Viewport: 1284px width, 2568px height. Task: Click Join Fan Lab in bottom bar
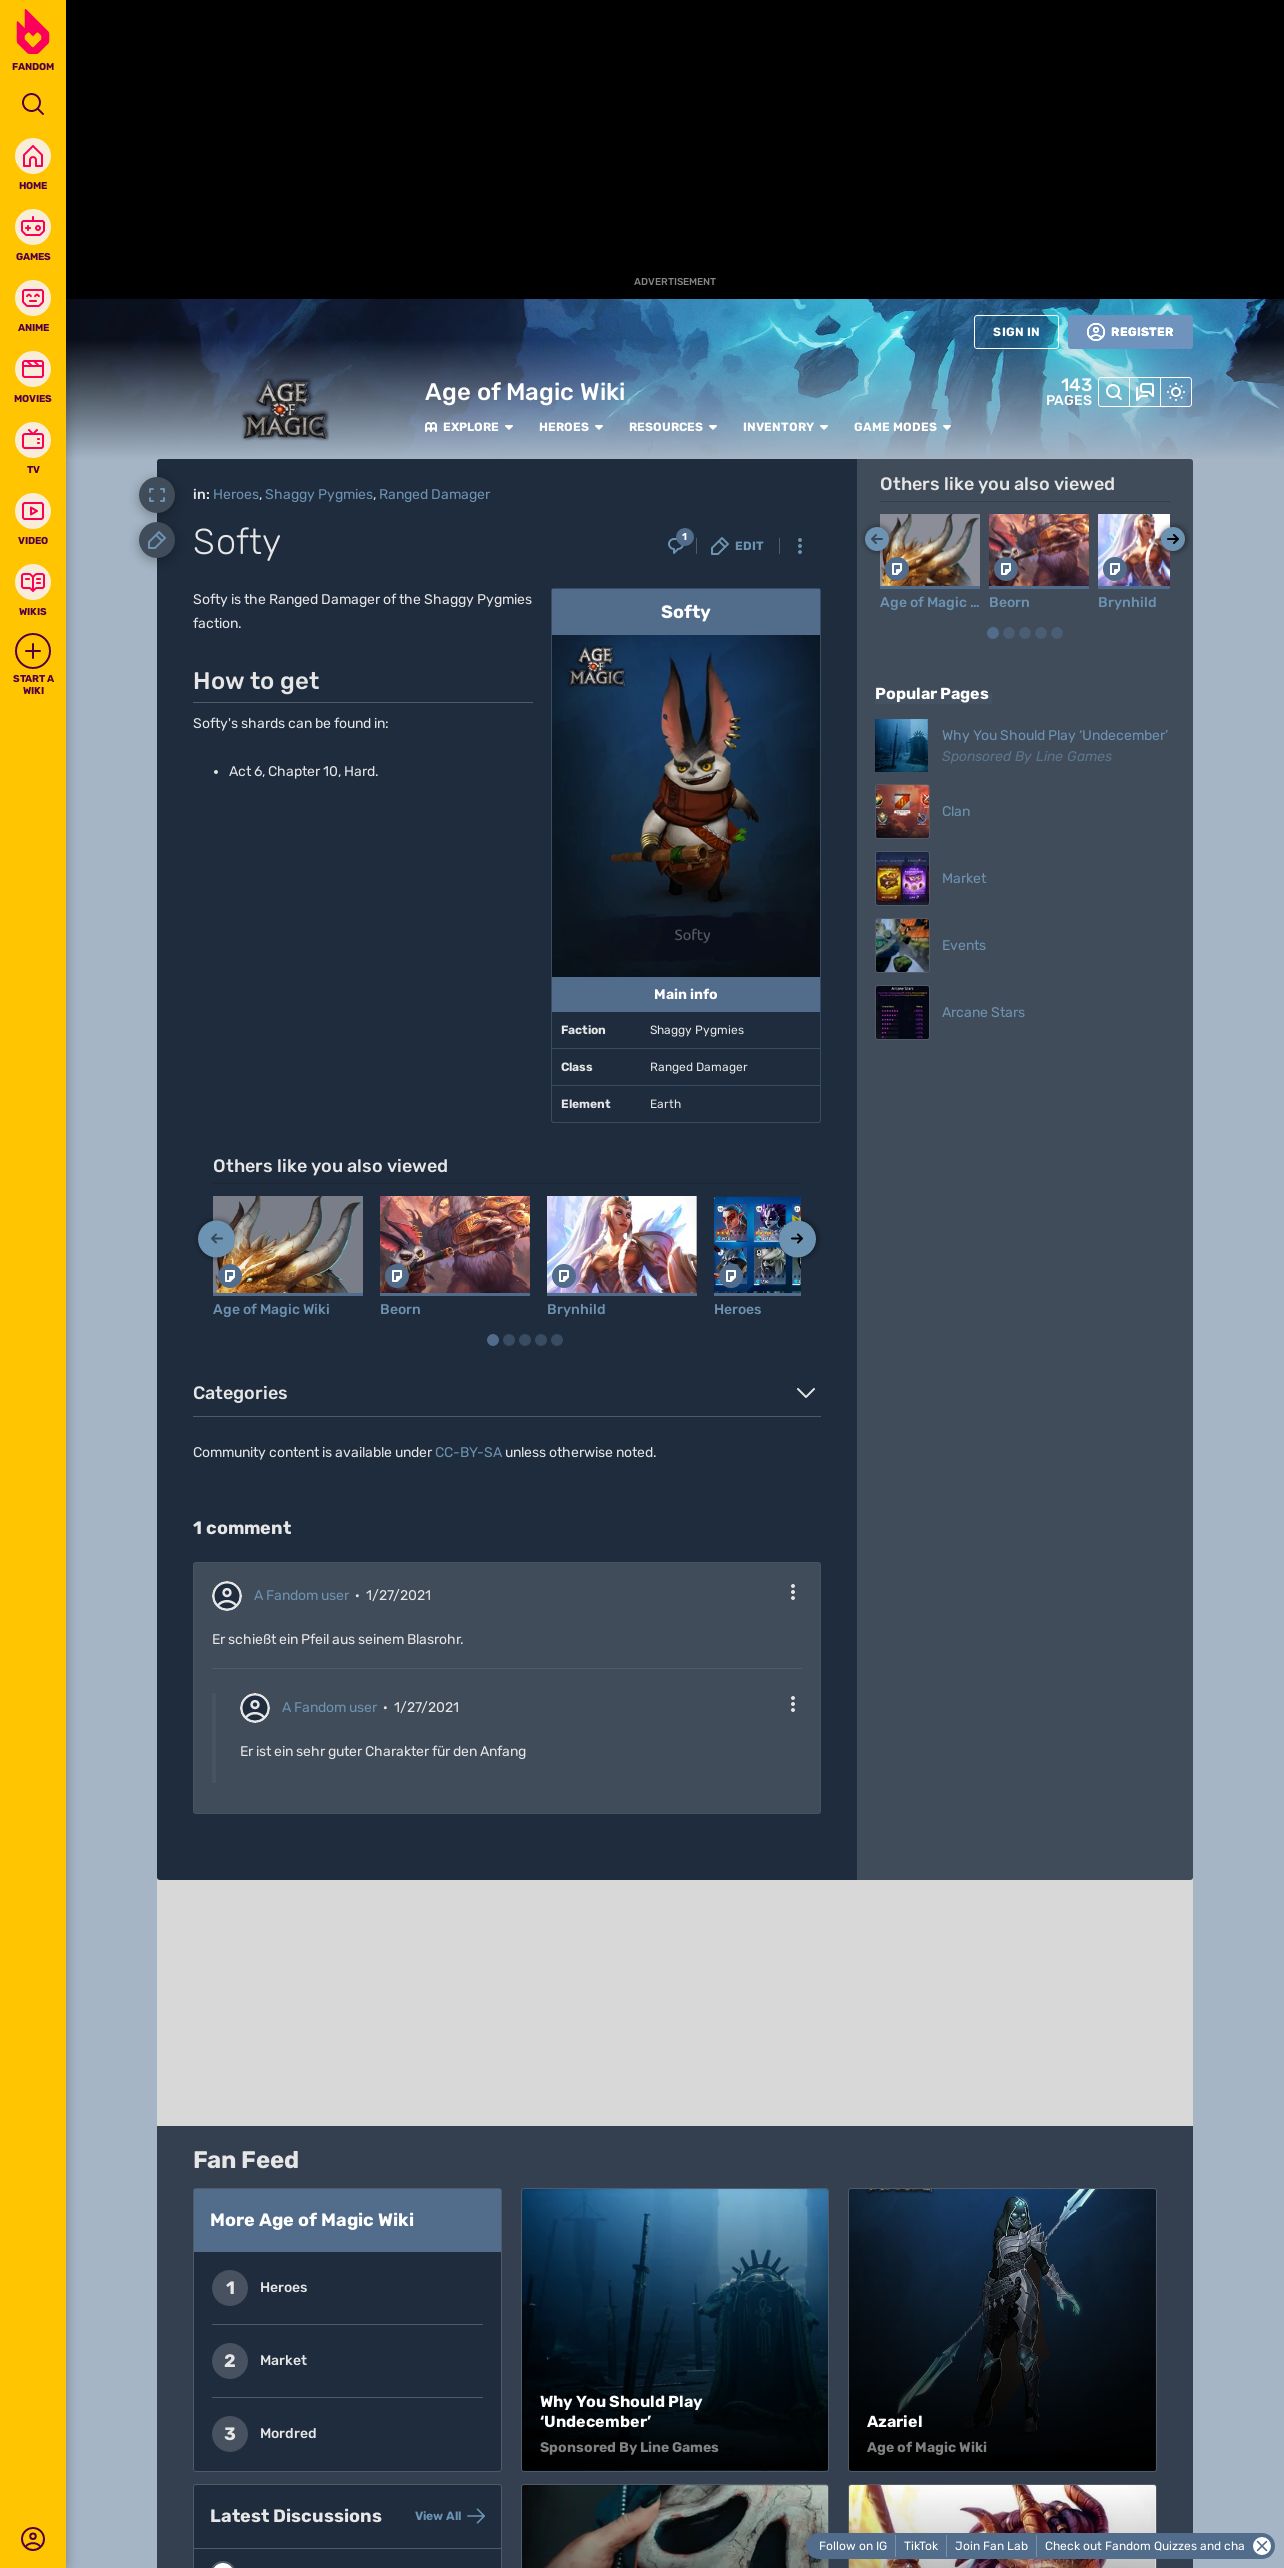(991, 2546)
